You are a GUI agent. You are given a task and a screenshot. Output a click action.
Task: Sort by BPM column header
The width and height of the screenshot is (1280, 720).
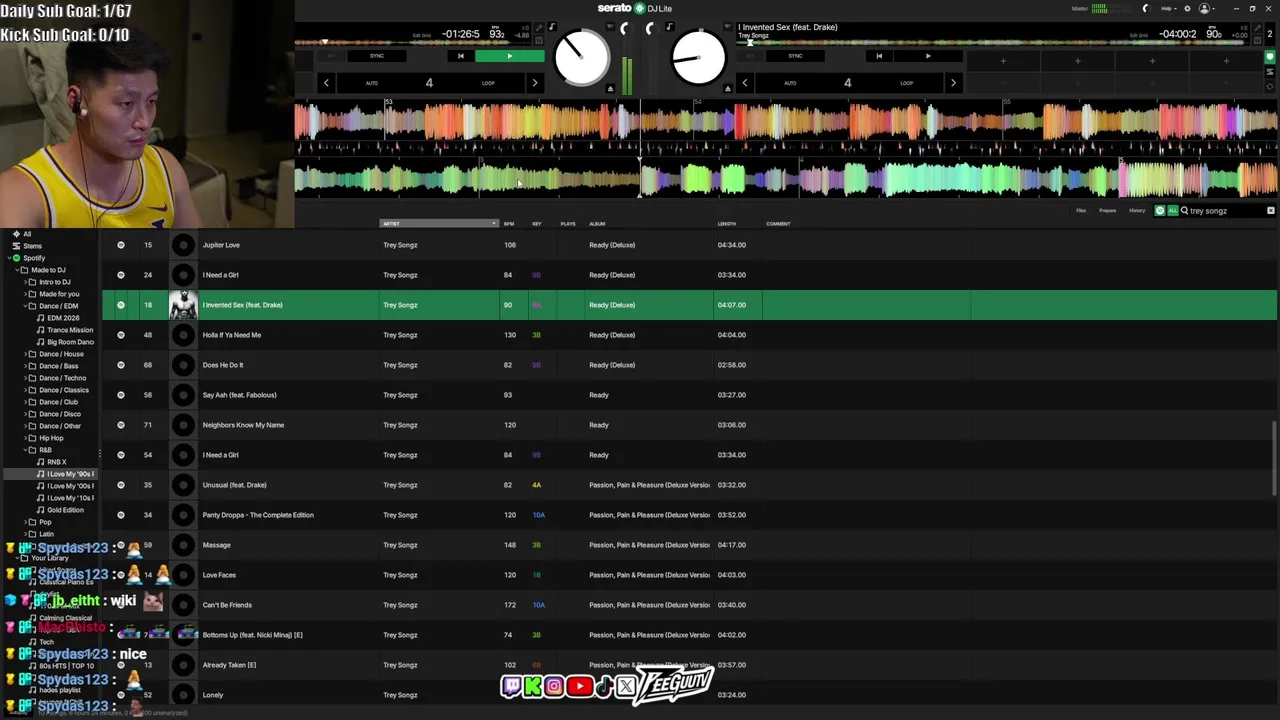click(509, 224)
